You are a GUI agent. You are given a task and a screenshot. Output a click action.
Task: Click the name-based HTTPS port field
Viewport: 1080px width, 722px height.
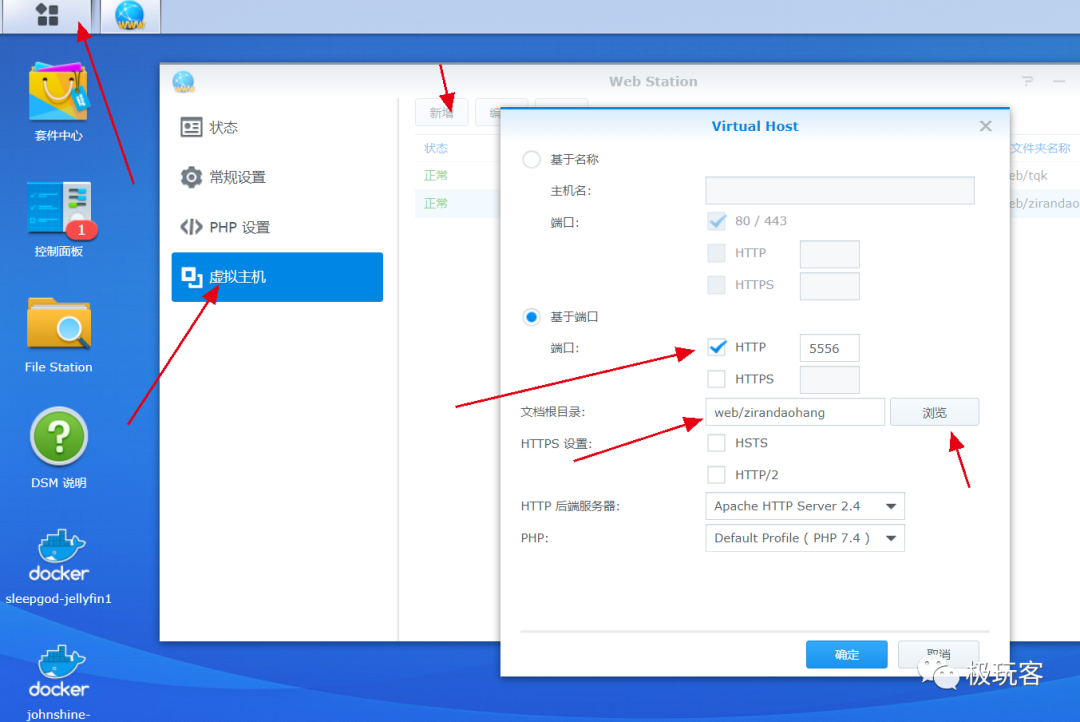point(829,286)
